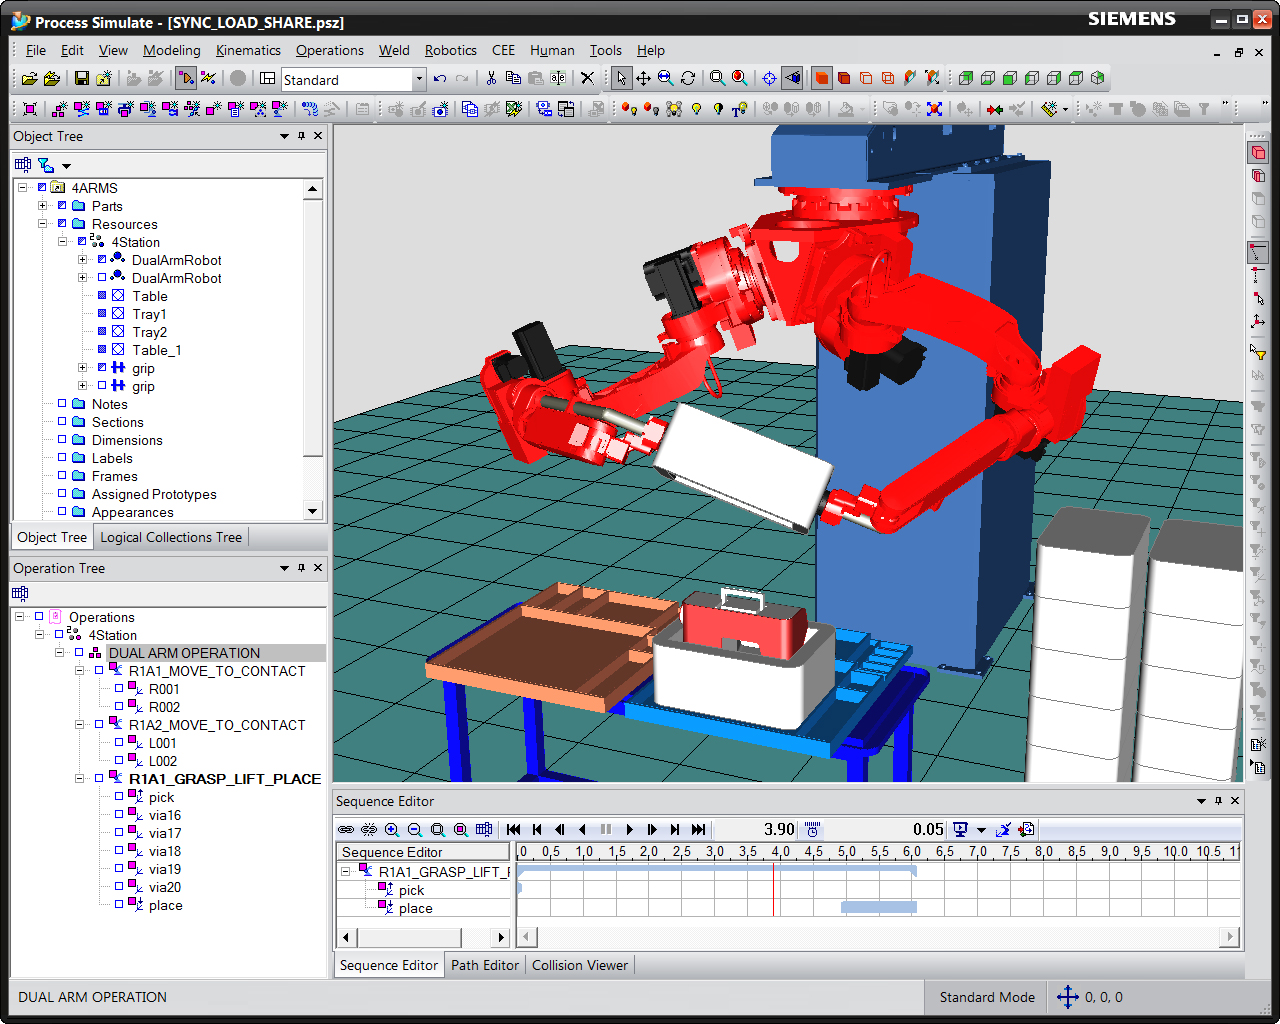The height and width of the screenshot is (1024, 1280).
Task: Click the Undo arrow icon
Action: [x=440, y=78]
